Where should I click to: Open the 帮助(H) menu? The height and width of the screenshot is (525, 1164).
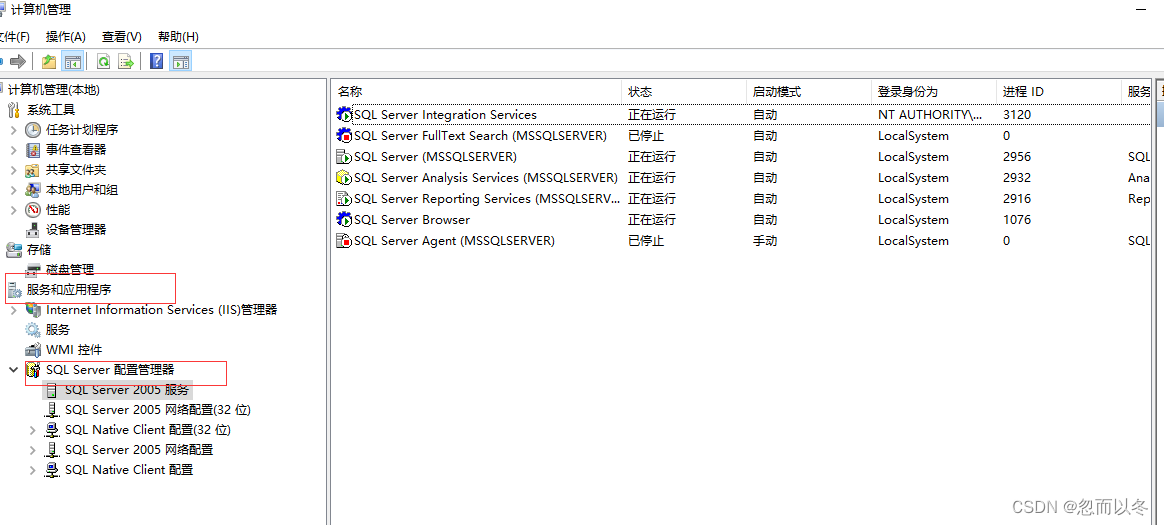[x=178, y=37]
